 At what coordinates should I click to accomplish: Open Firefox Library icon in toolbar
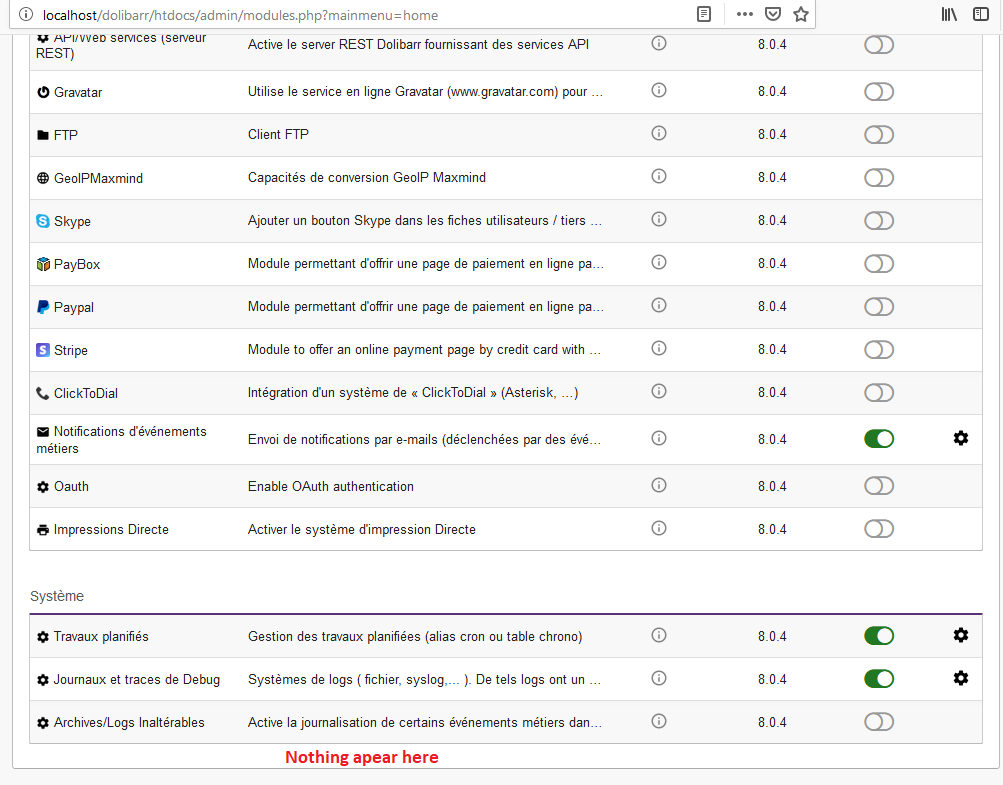[x=949, y=15]
